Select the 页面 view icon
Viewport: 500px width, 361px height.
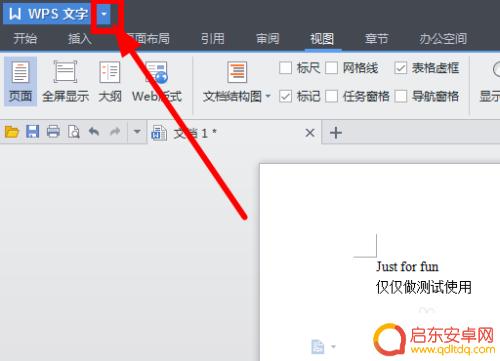tap(20, 81)
